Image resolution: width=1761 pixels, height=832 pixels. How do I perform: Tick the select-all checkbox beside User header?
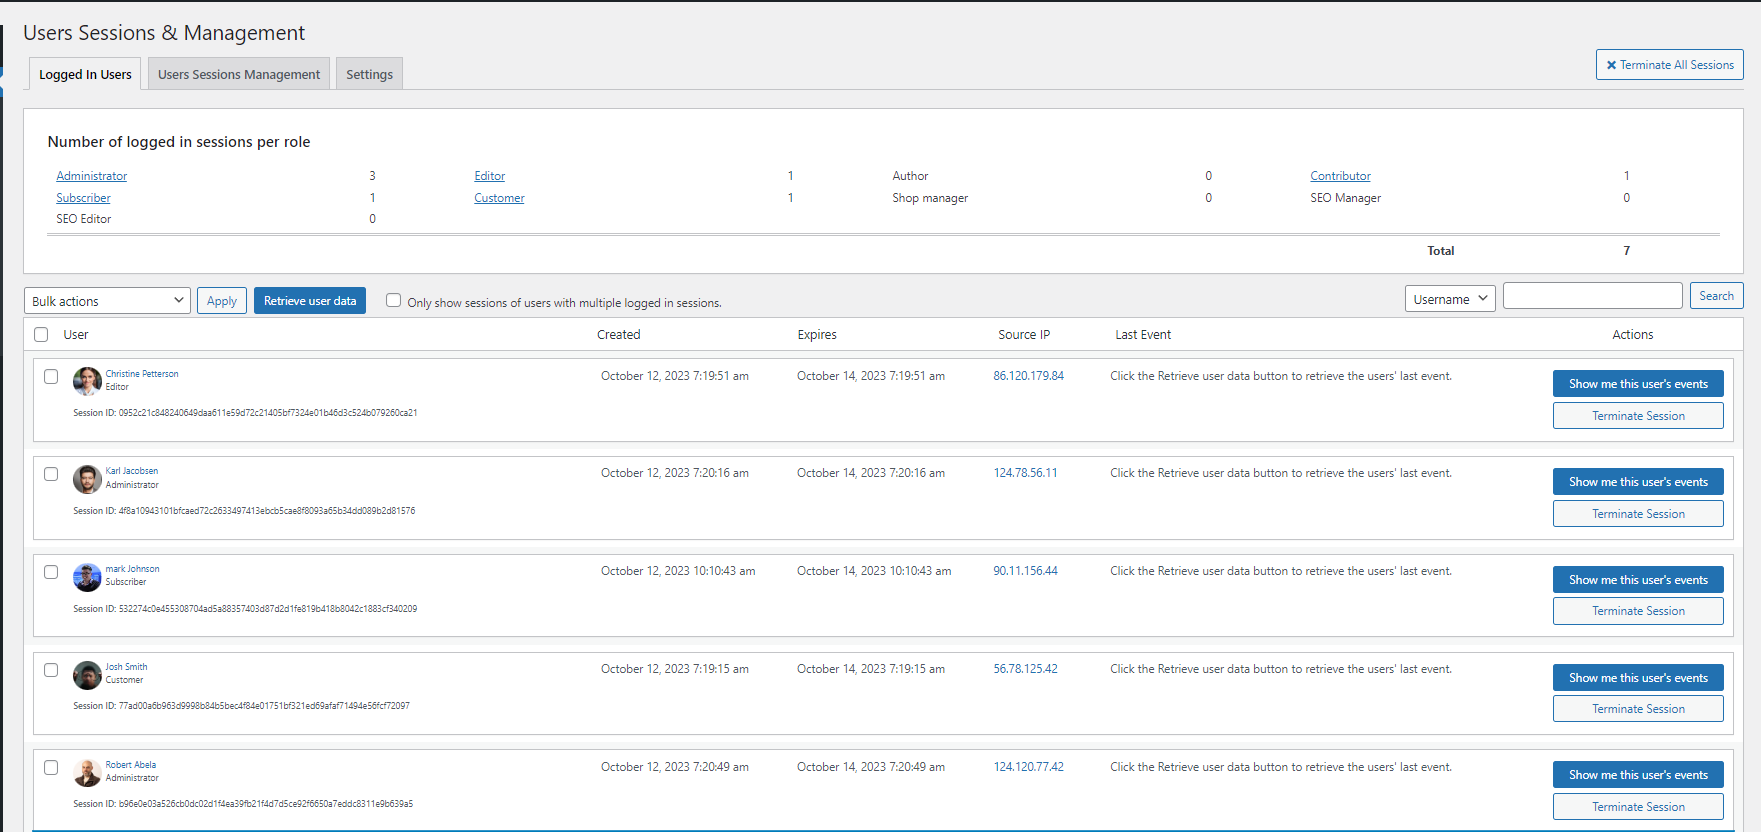[x=41, y=335]
